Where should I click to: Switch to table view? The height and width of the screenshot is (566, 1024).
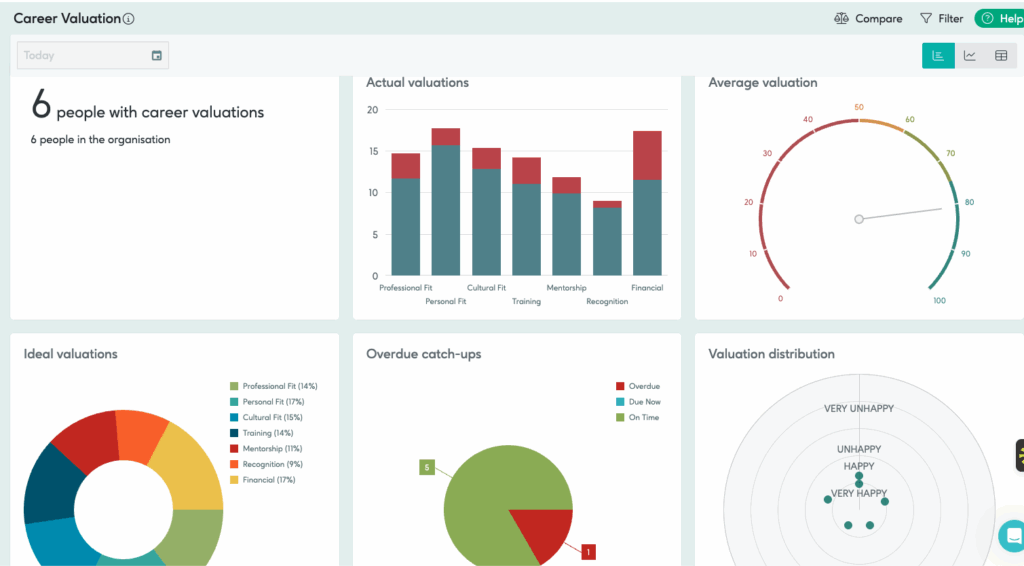click(1000, 56)
